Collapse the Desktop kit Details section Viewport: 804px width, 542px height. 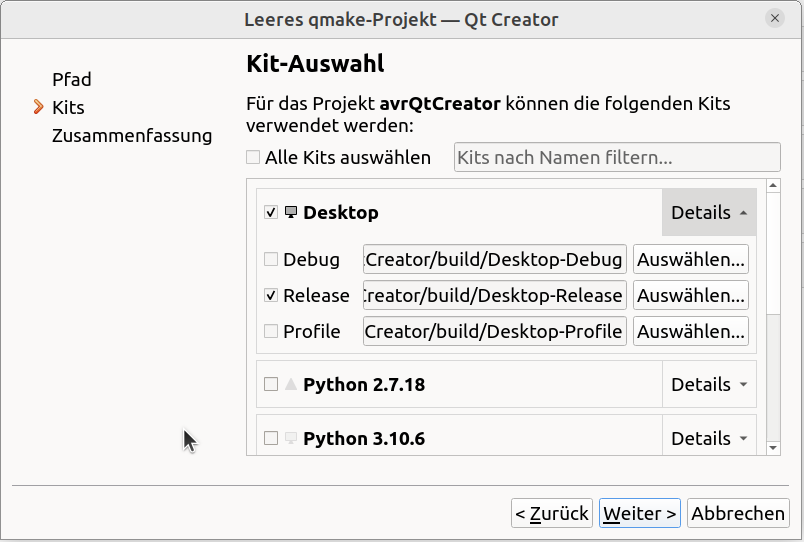(709, 212)
